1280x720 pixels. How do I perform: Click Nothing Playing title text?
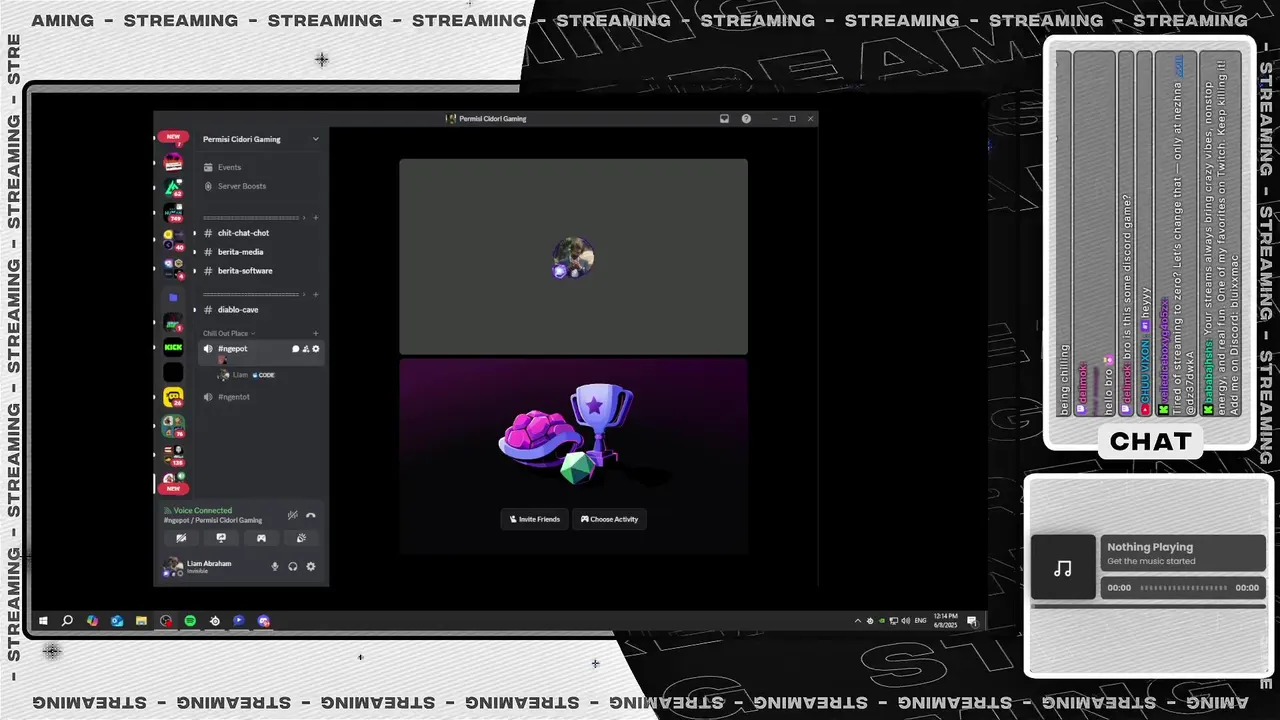pos(1150,547)
